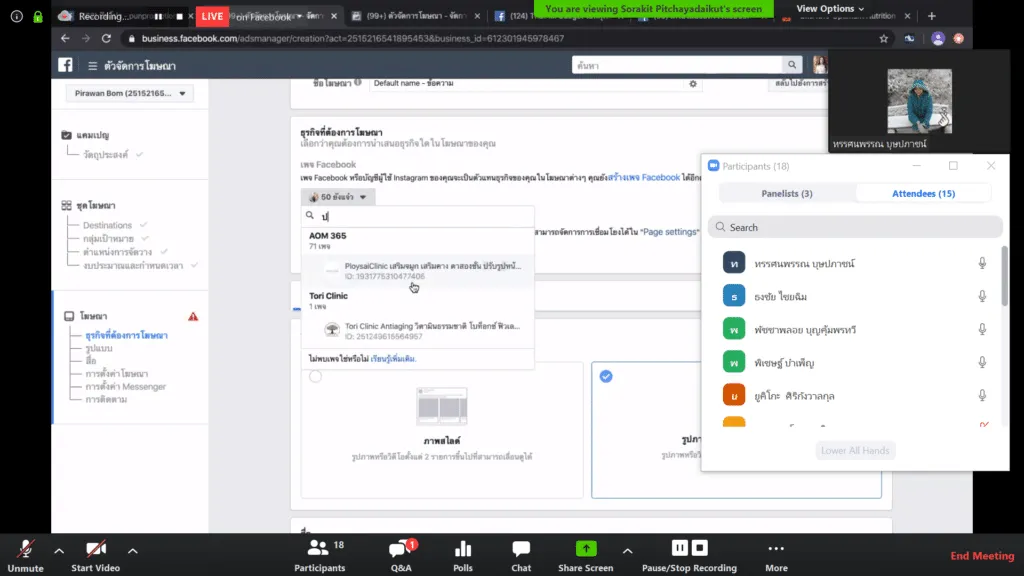This screenshot has height=576, width=1024.
Task: Toggle the checked single image format option
Action: [606, 376]
